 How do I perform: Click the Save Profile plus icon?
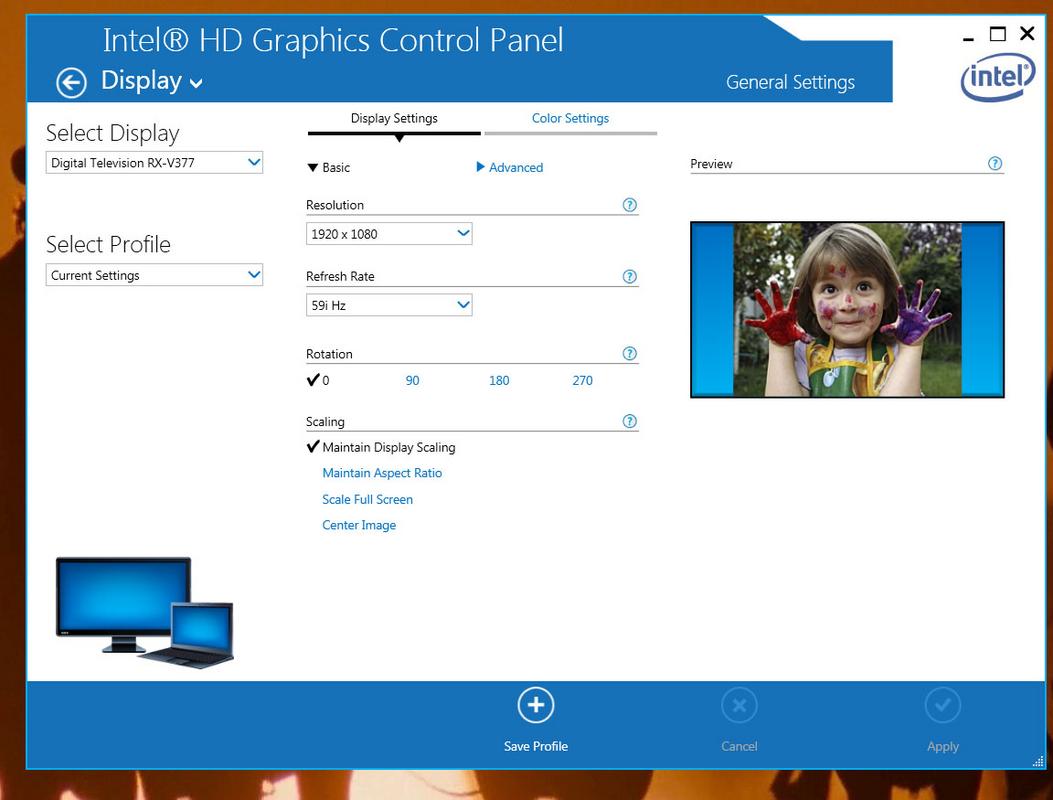536,705
